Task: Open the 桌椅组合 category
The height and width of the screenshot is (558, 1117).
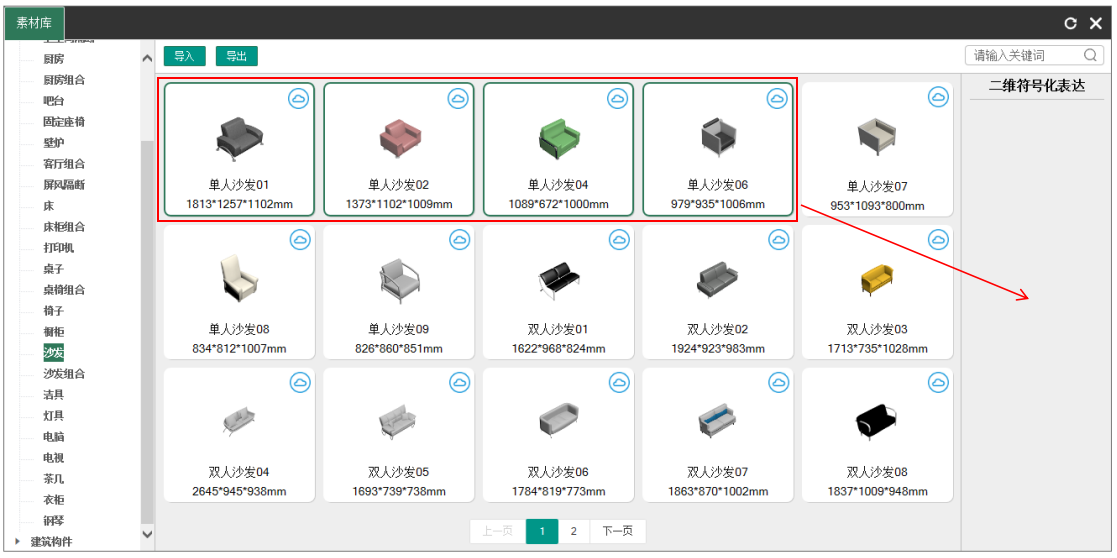Action: 64,290
